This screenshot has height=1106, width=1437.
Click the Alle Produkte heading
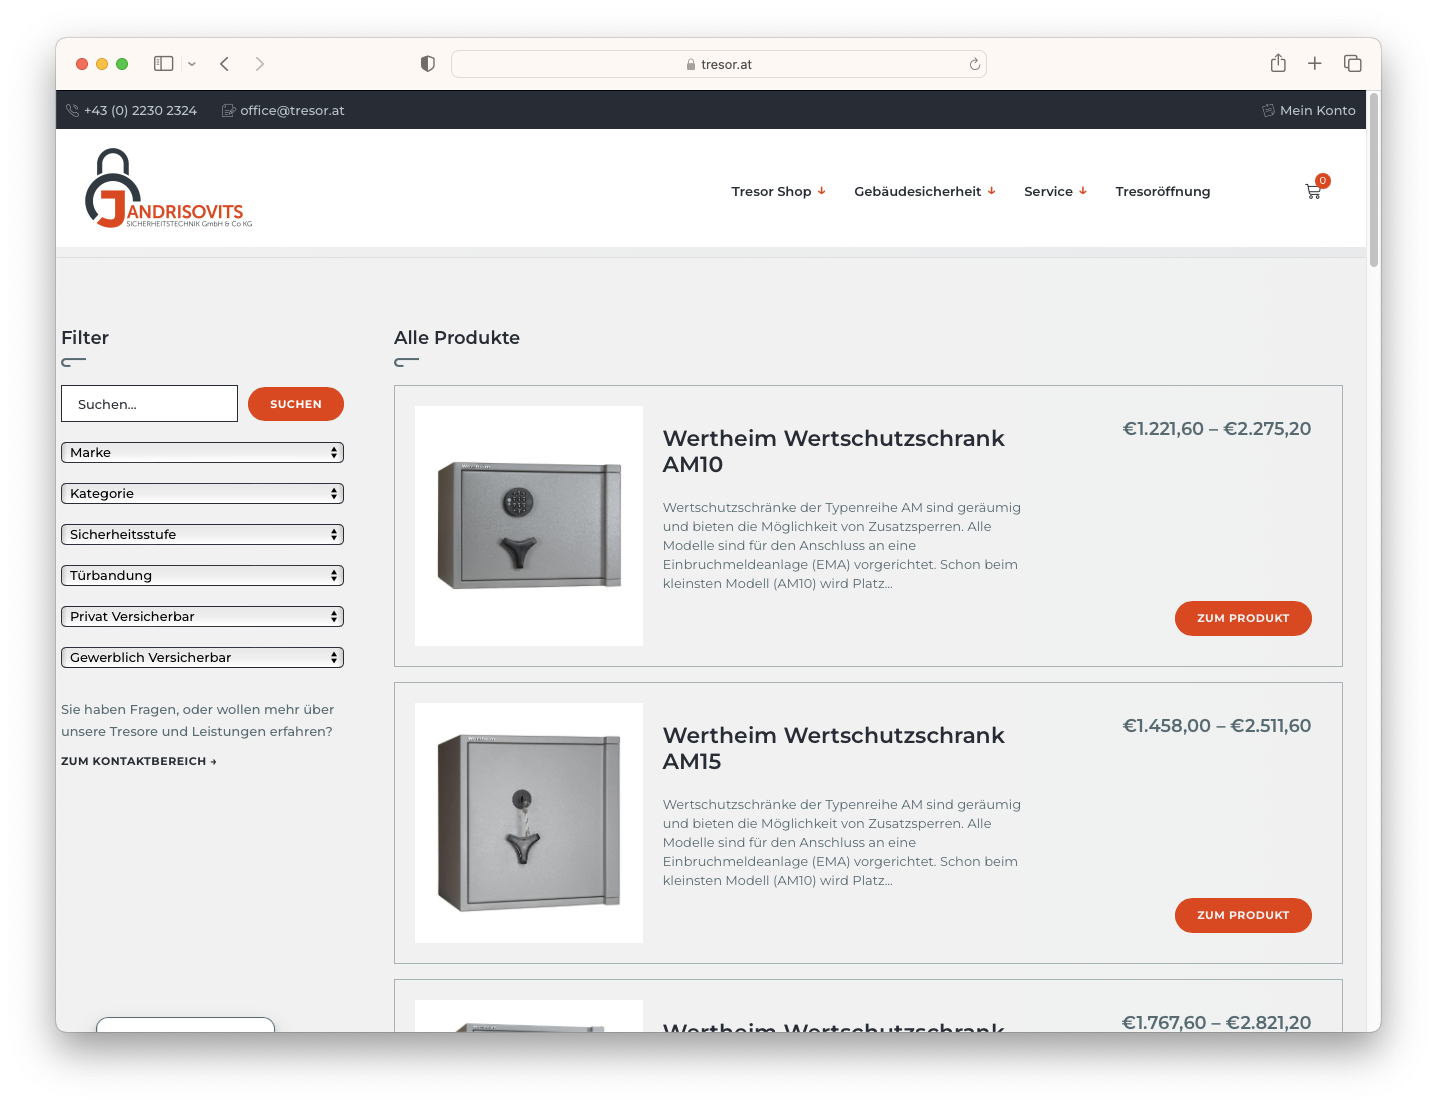click(x=457, y=338)
